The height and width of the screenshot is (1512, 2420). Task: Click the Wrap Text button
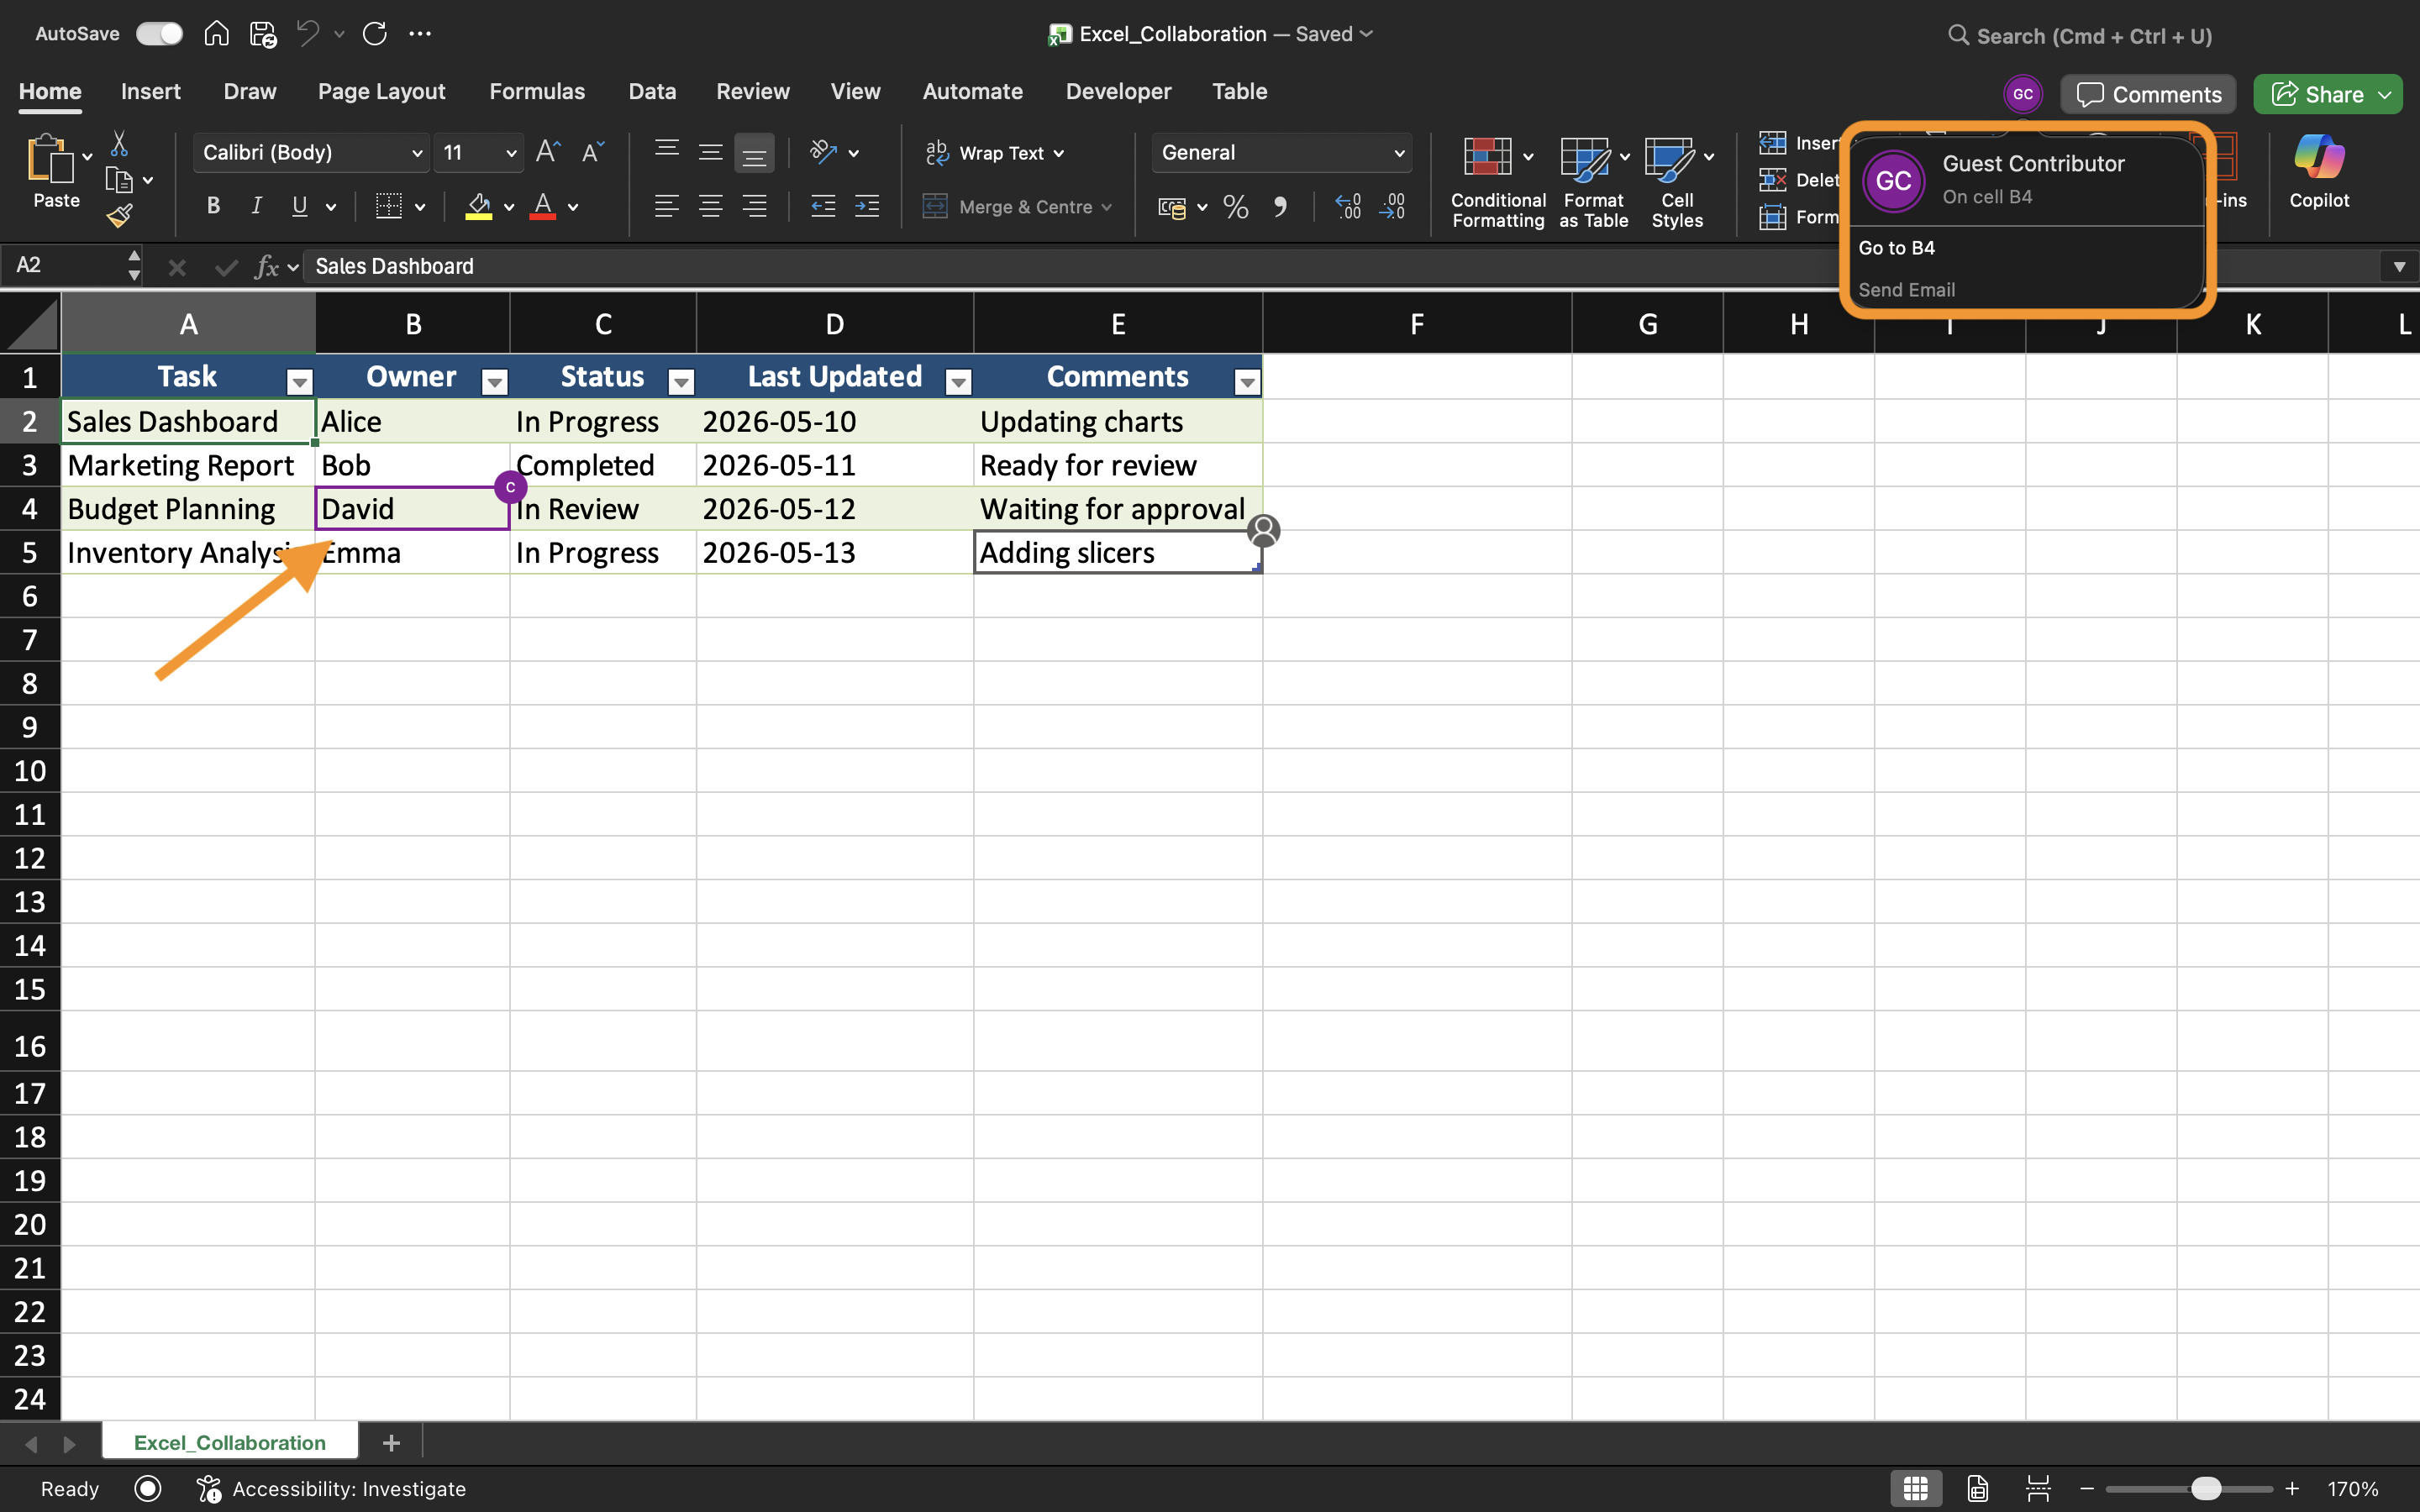995,153
